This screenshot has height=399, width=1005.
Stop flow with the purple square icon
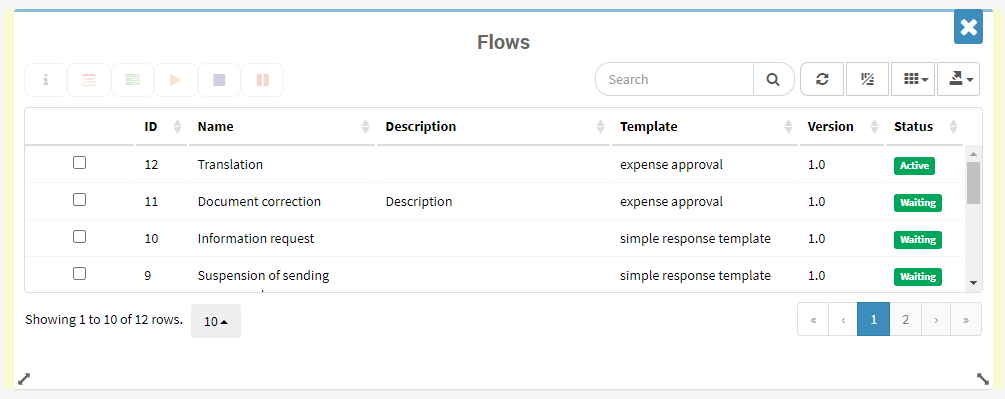tap(219, 80)
